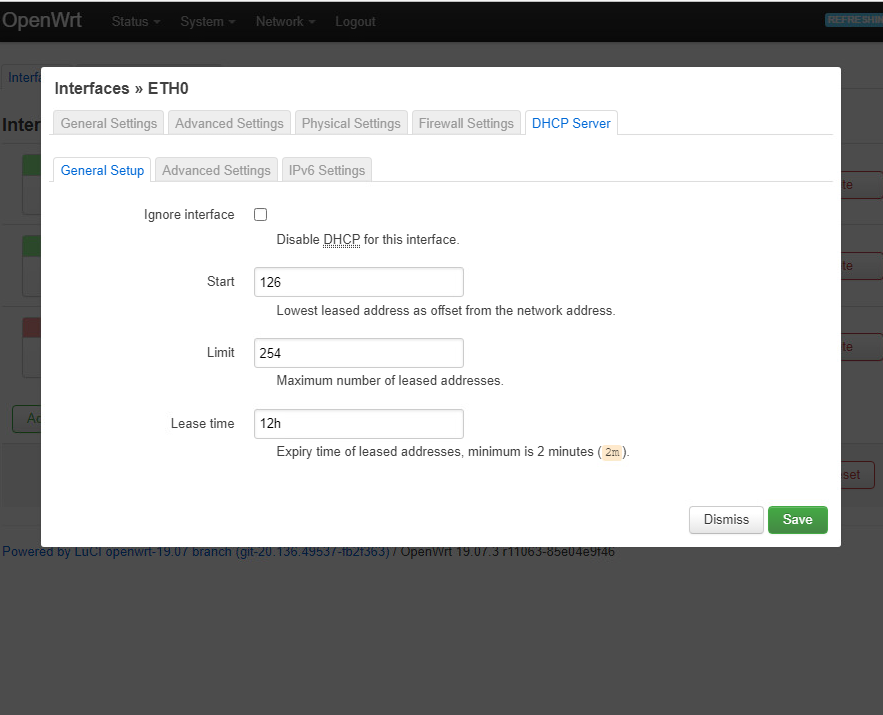The height and width of the screenshot is (715, 883).
Task: Open the Network menu
Action: tap(284, 21)
